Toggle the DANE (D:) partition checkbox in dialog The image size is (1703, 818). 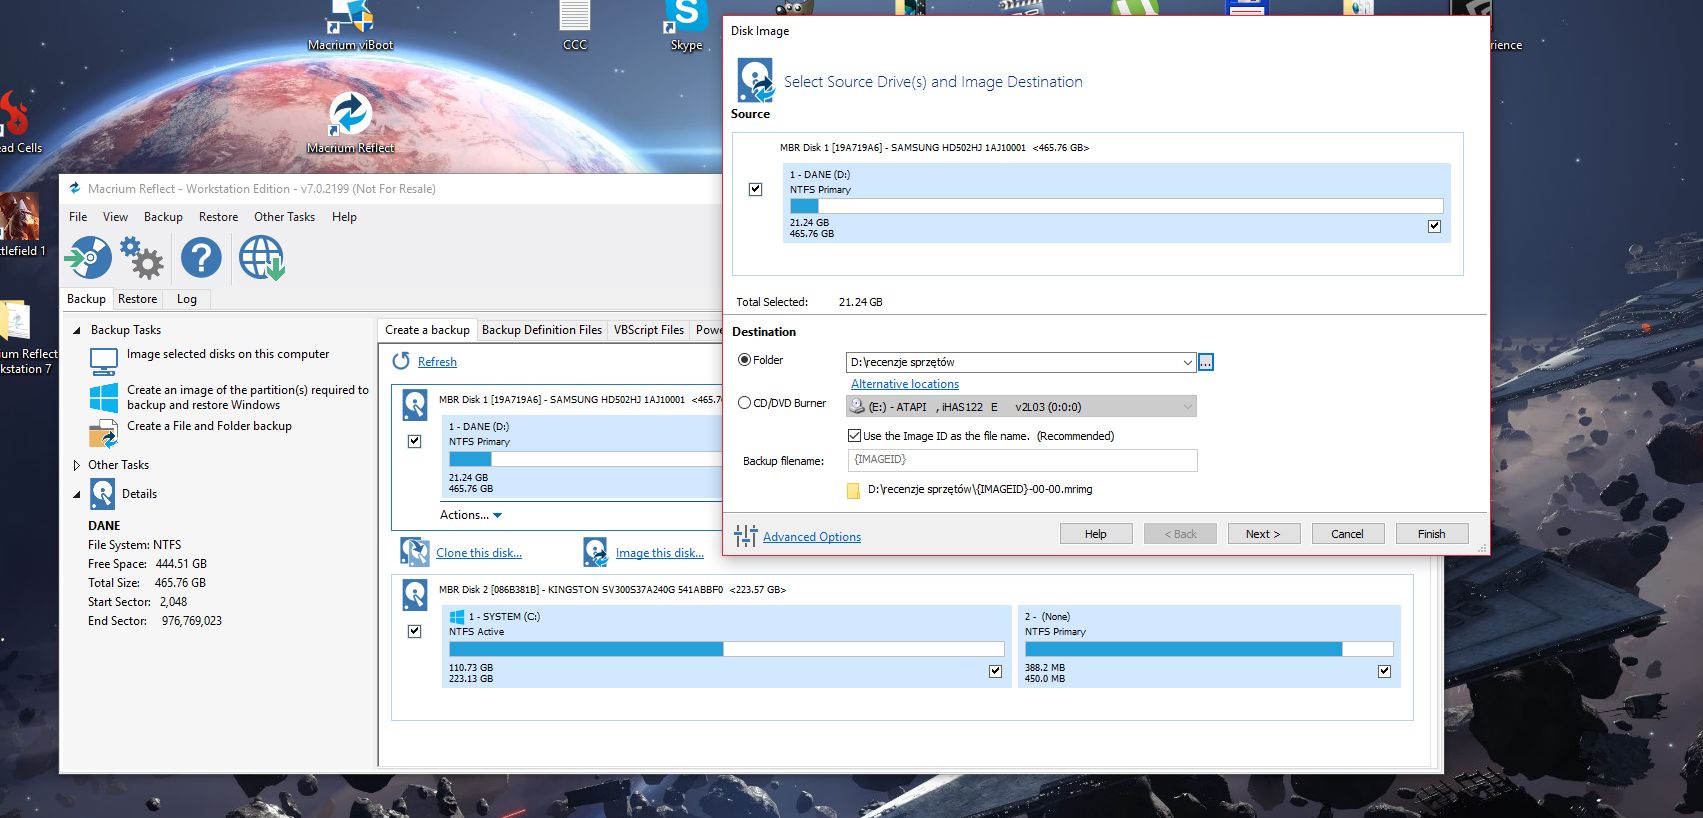click(x=1434, y=226)
